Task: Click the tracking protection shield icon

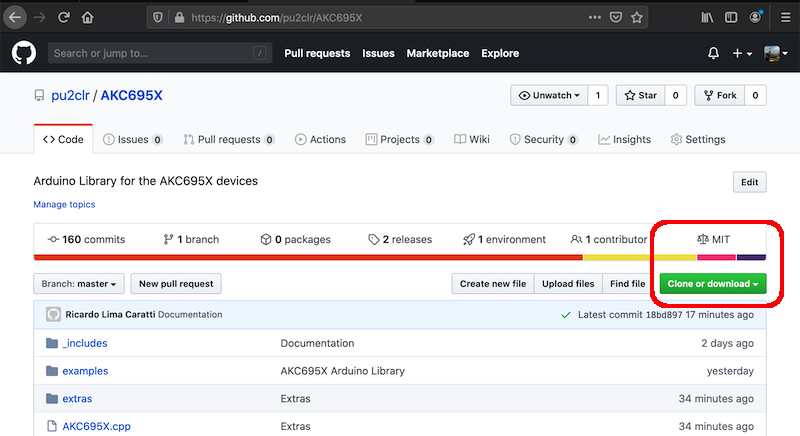Action: click(158, 18)
